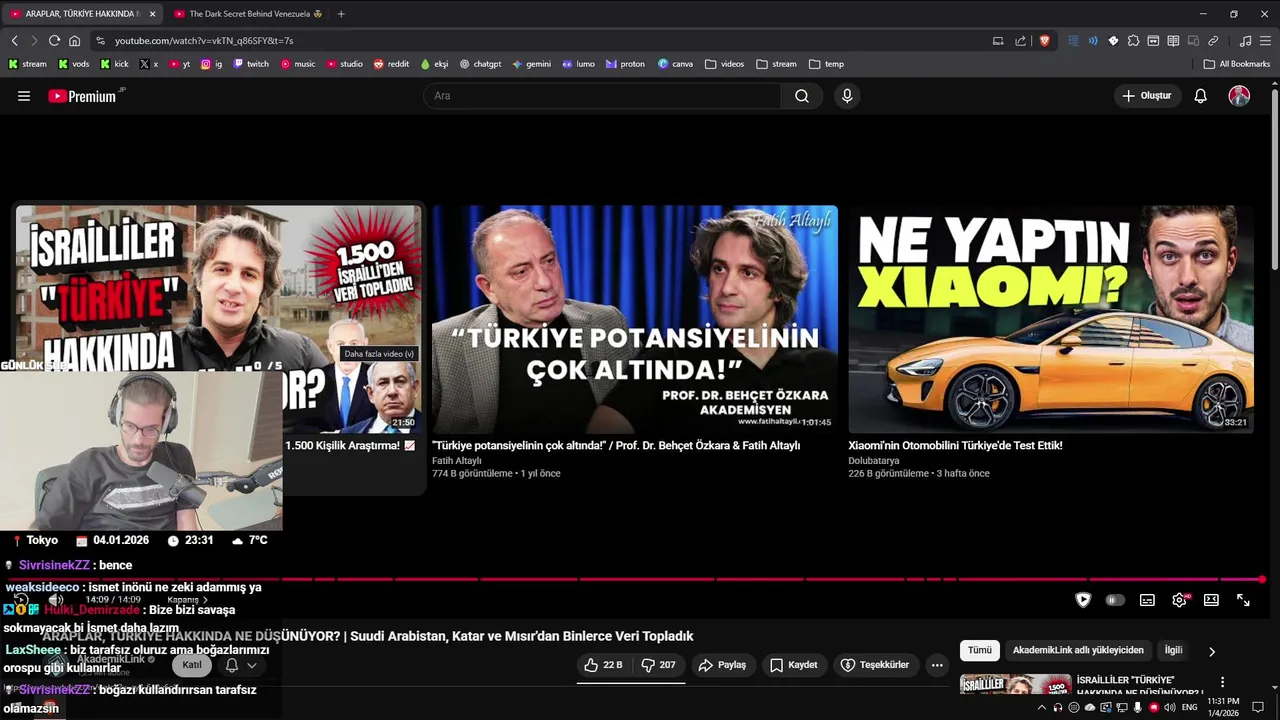The image size is (1280, 720).
Task: Open the stream bookmark folder
Action: click(777, 64)
